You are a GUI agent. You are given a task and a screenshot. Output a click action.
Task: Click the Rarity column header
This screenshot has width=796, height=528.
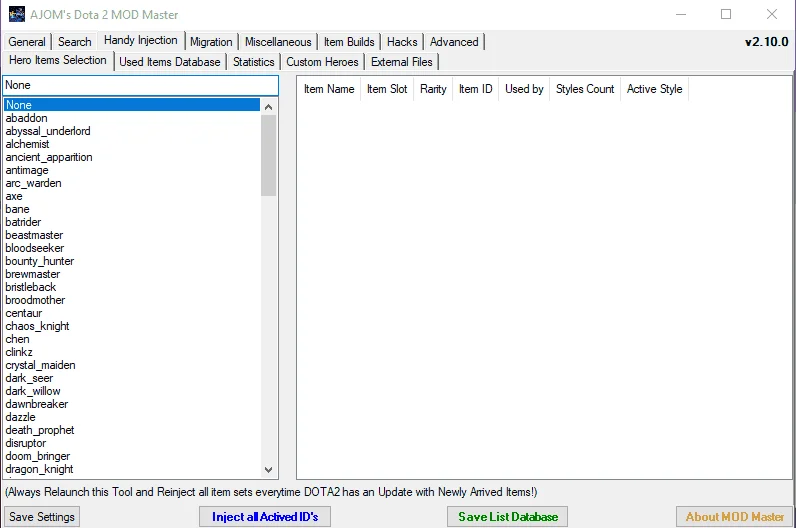[433, 89]
